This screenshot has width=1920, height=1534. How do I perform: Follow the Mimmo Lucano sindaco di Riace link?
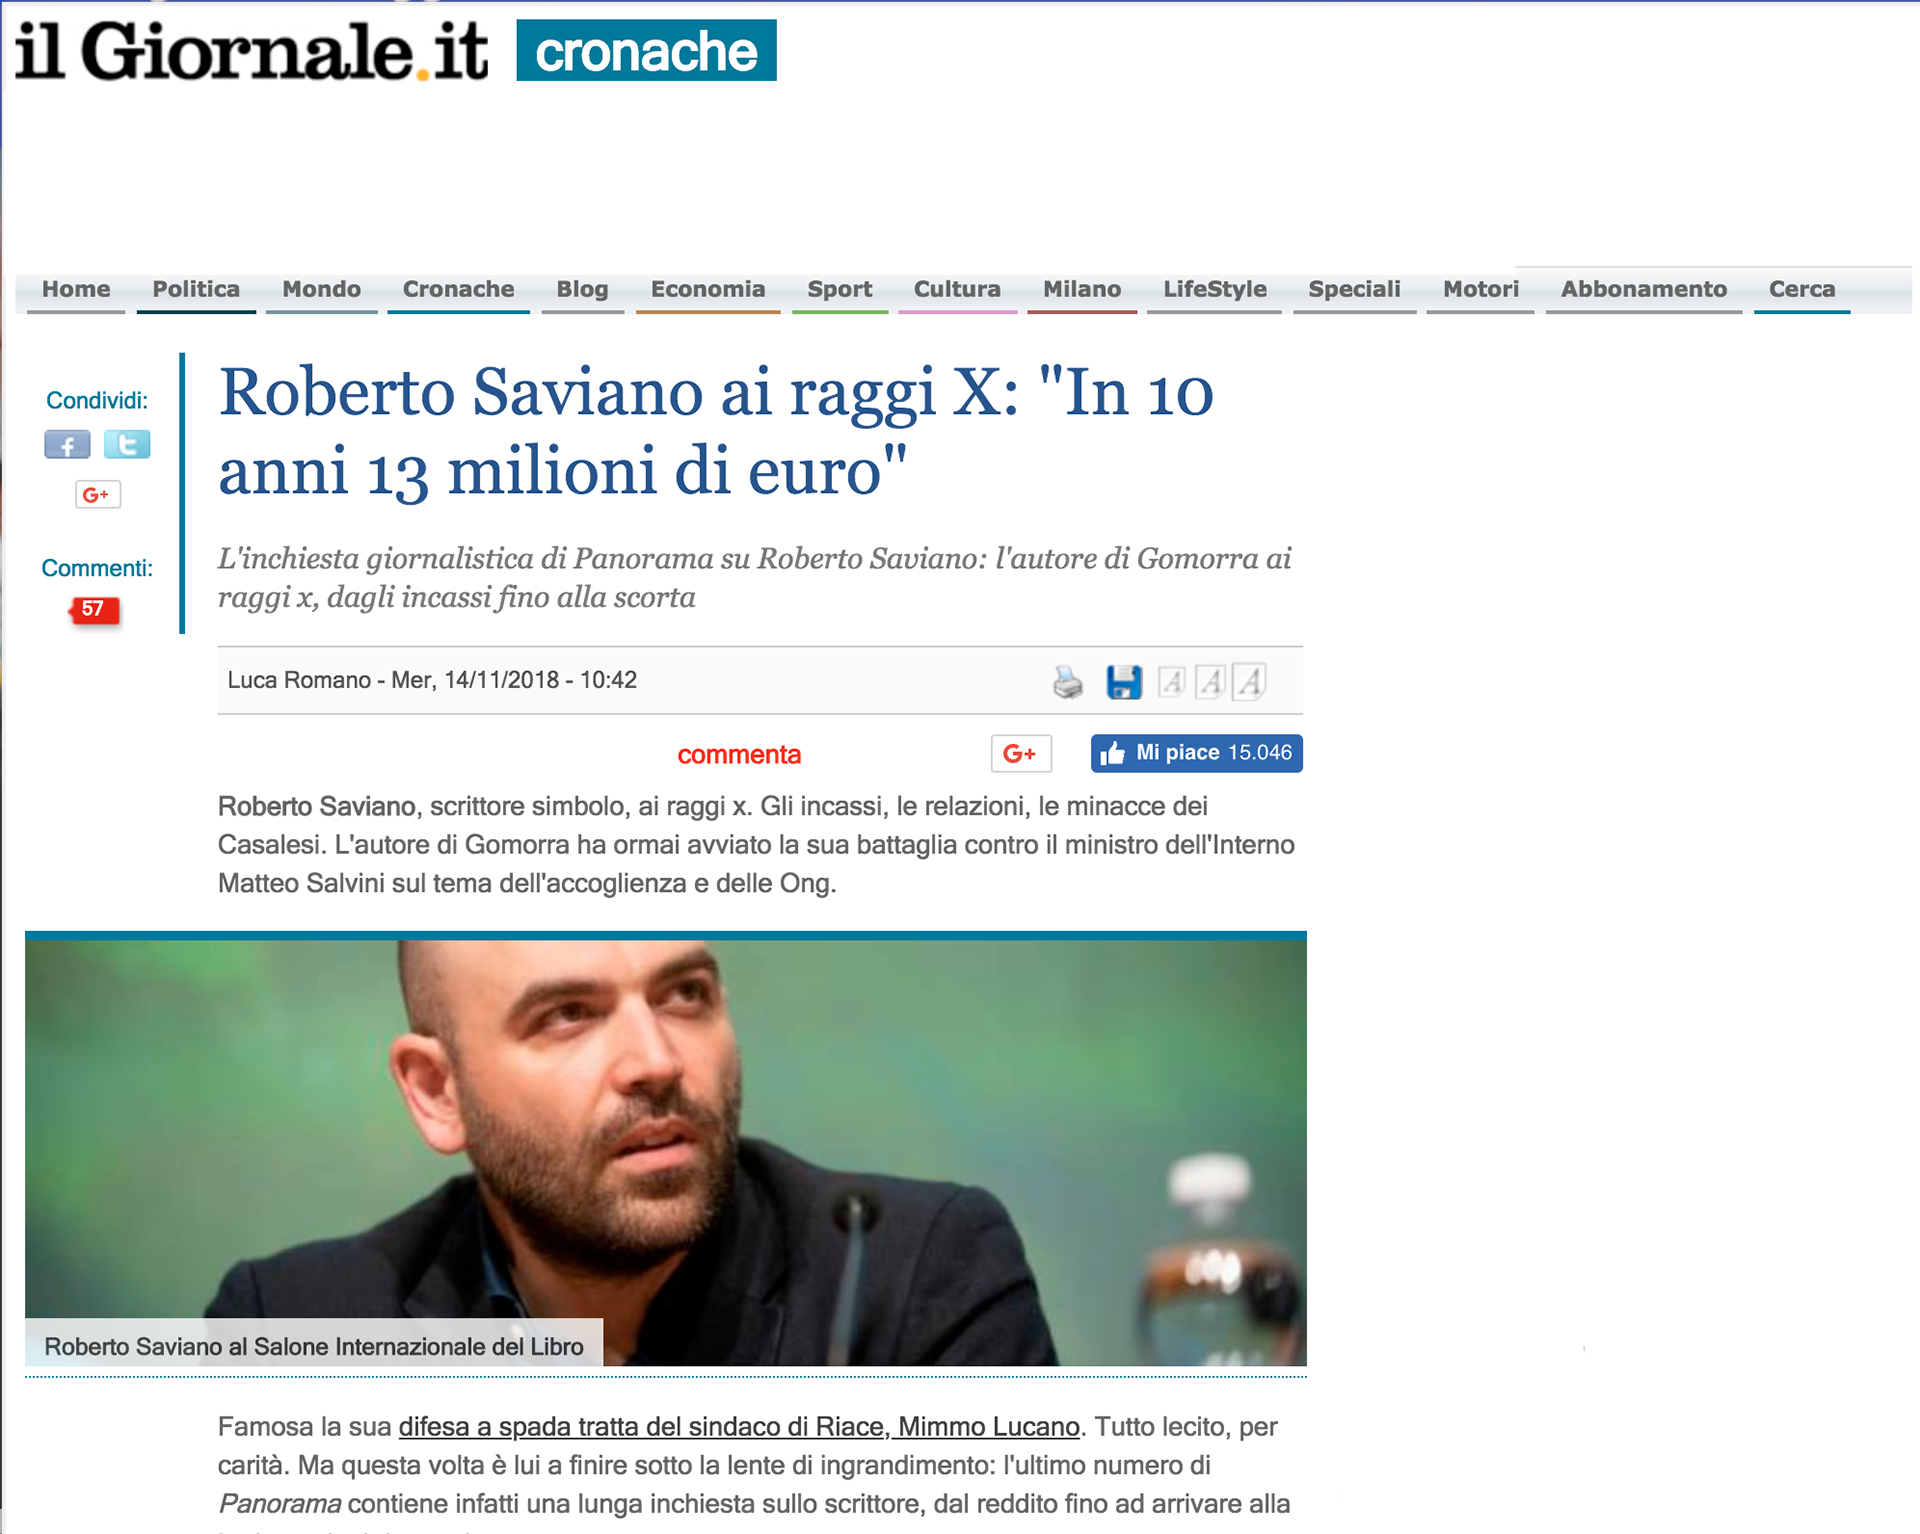[x=739, y=1427]
